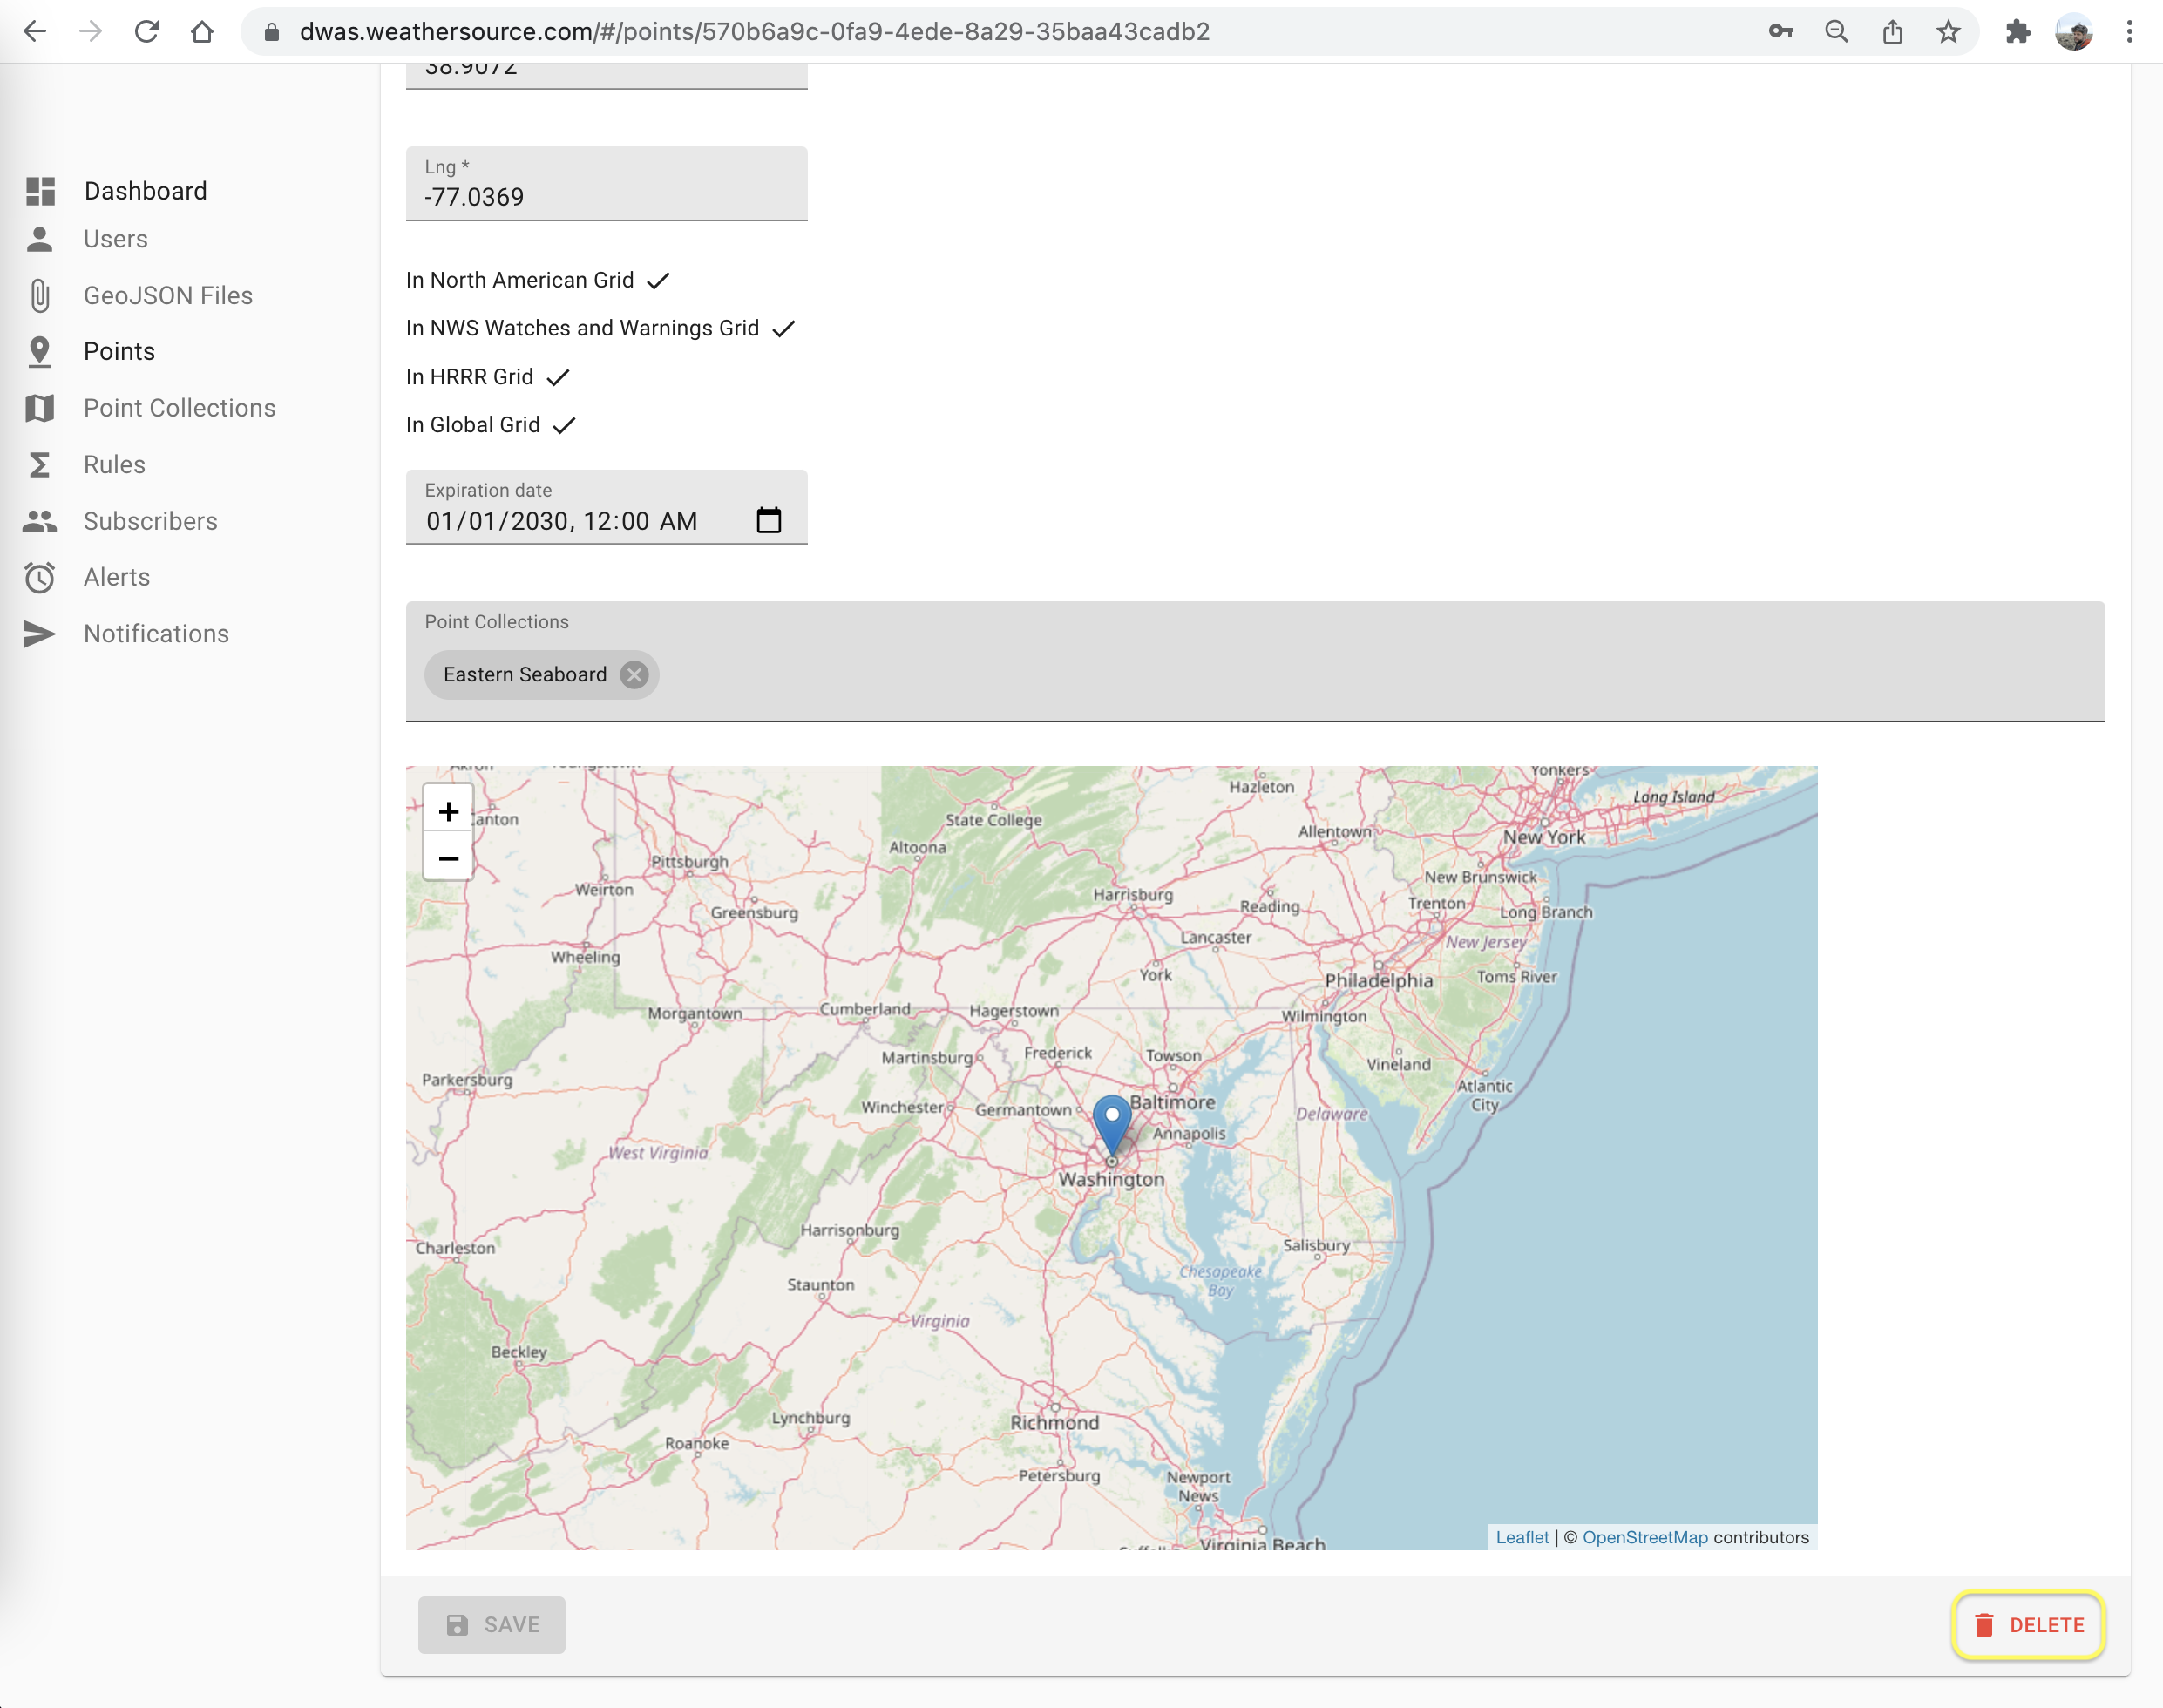Screen dimensions: 2163x1708
Task: Click the red DELETE button
Action: tap(2029, 1625)
